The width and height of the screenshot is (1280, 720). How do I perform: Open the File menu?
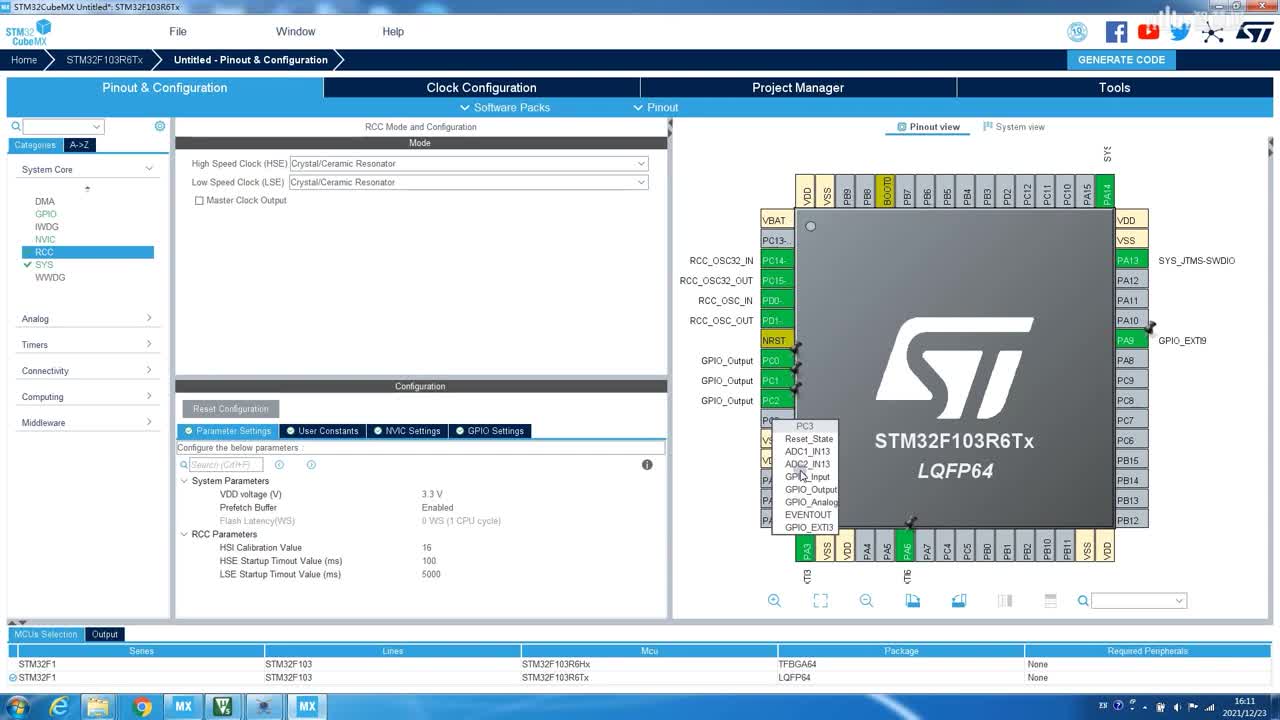tap(178, 31)
